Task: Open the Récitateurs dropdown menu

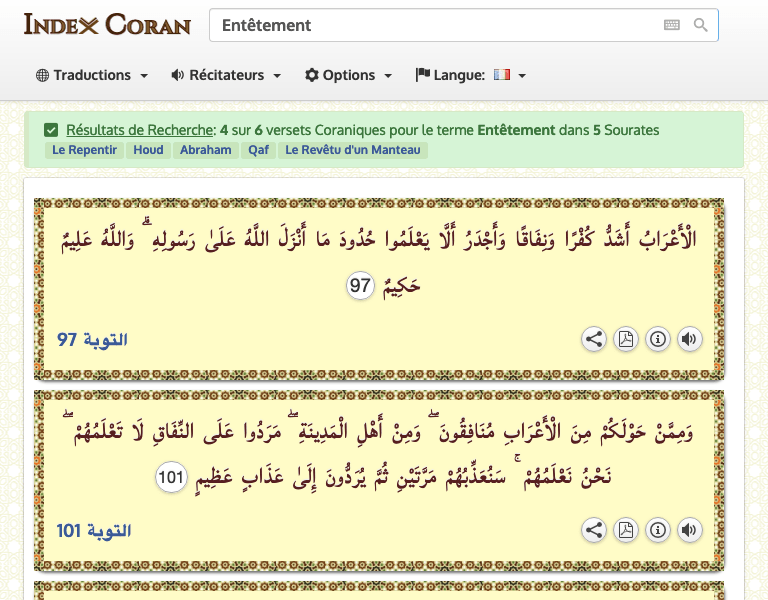Action: click(226, 75)
